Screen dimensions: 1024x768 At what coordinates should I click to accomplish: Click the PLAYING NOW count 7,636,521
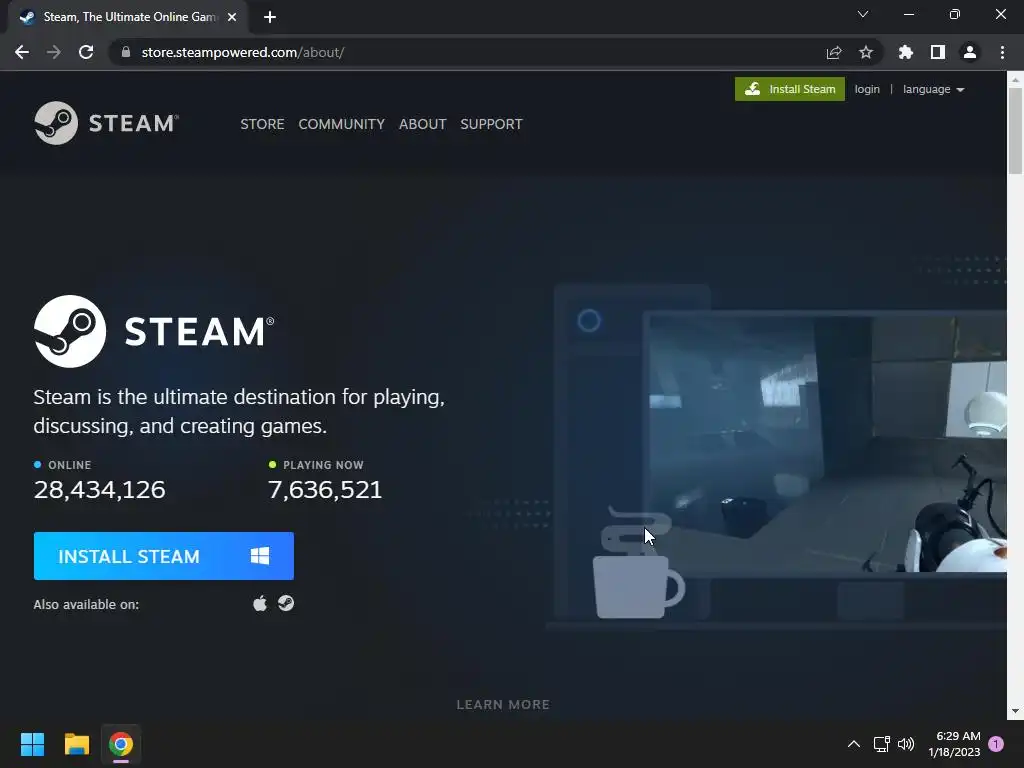325,490
